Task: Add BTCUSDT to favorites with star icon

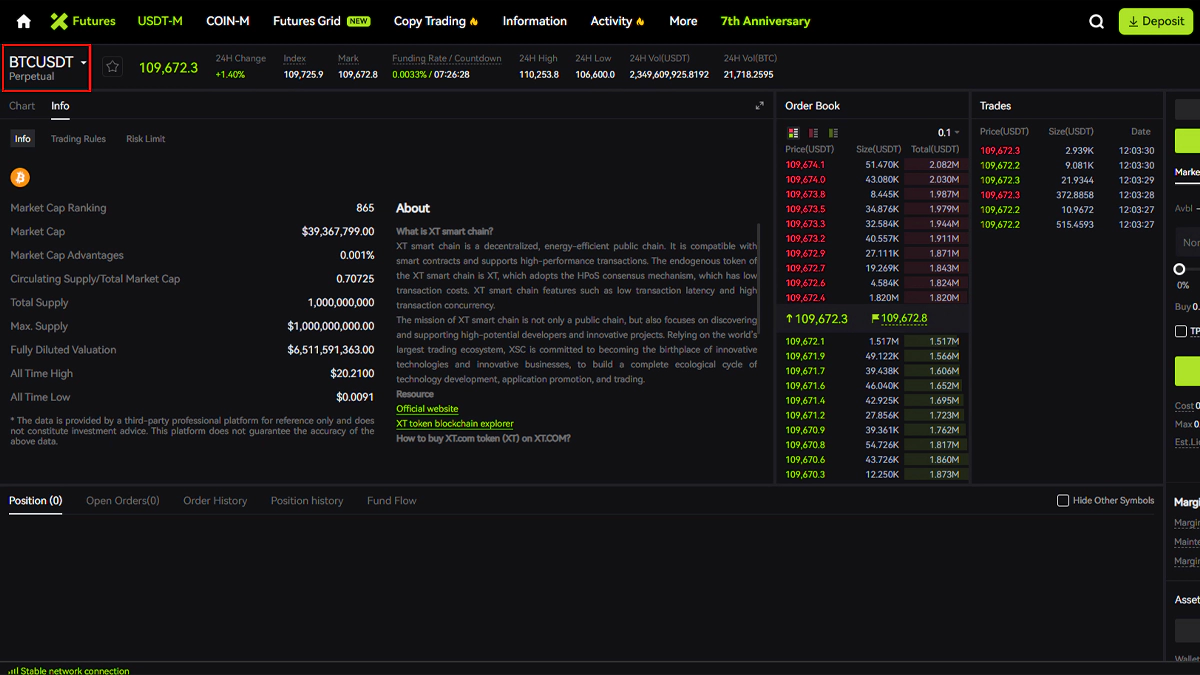Action: pos(113,67)
